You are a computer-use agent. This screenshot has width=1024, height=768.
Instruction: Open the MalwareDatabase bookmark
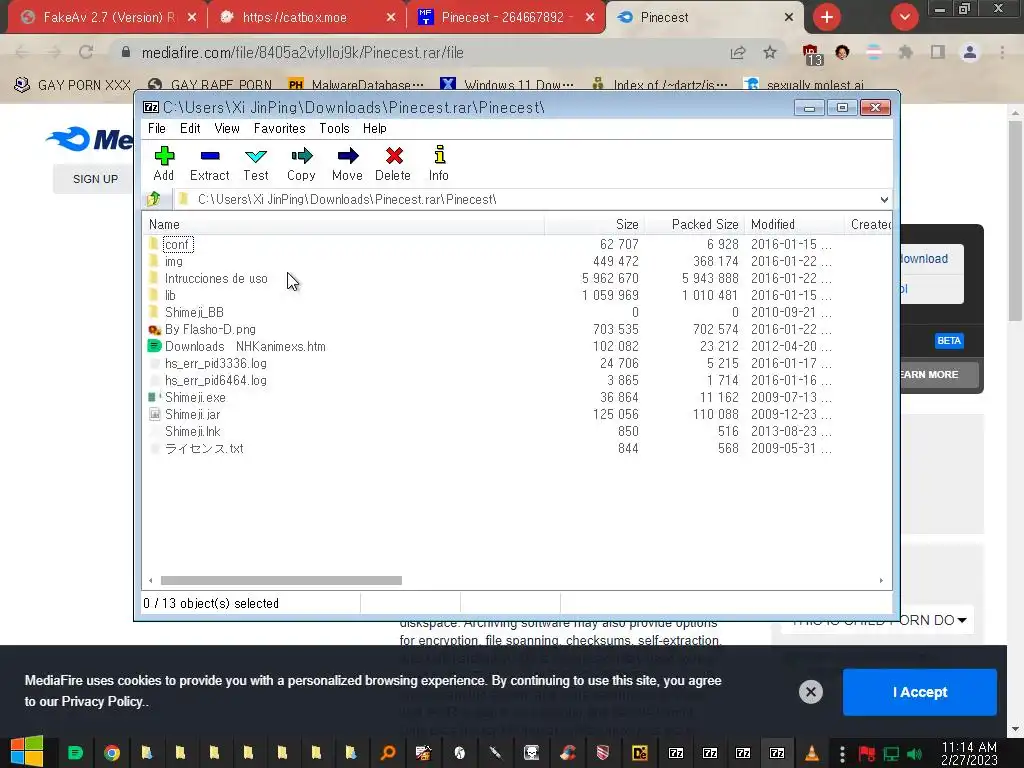(x=356, y=85)
